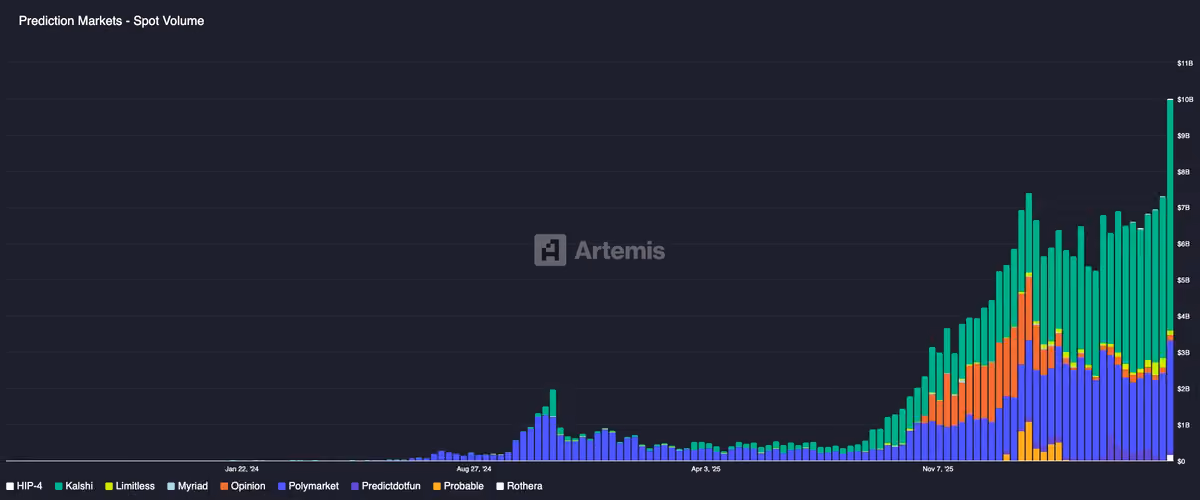Click the '$6B' y-axis label
The height and width of the screenshot is (500, 1200).
(x=1183, y=244)
